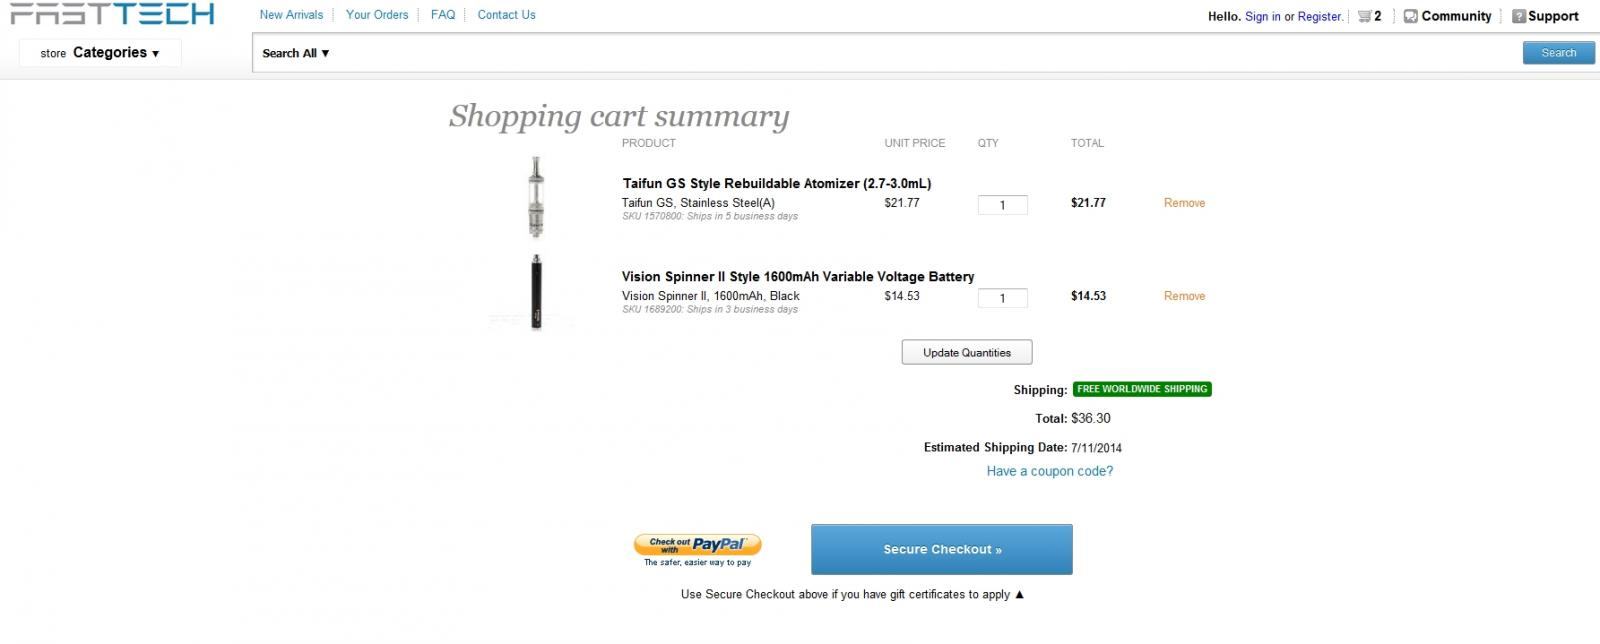Image resolution: width=1600 pixels, height=644 pixels.
Task: Open the New Arrivals menu link
Action: tap(291, 15)
